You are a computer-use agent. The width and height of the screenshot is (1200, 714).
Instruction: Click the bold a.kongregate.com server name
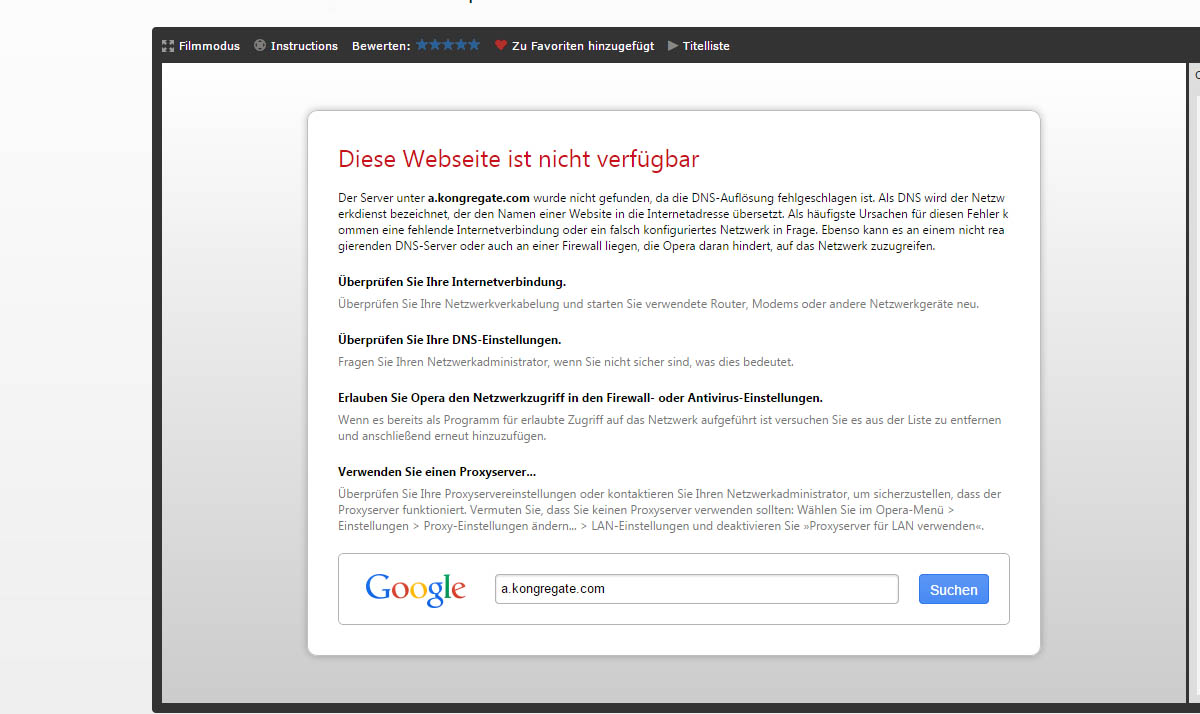[478, 198]
